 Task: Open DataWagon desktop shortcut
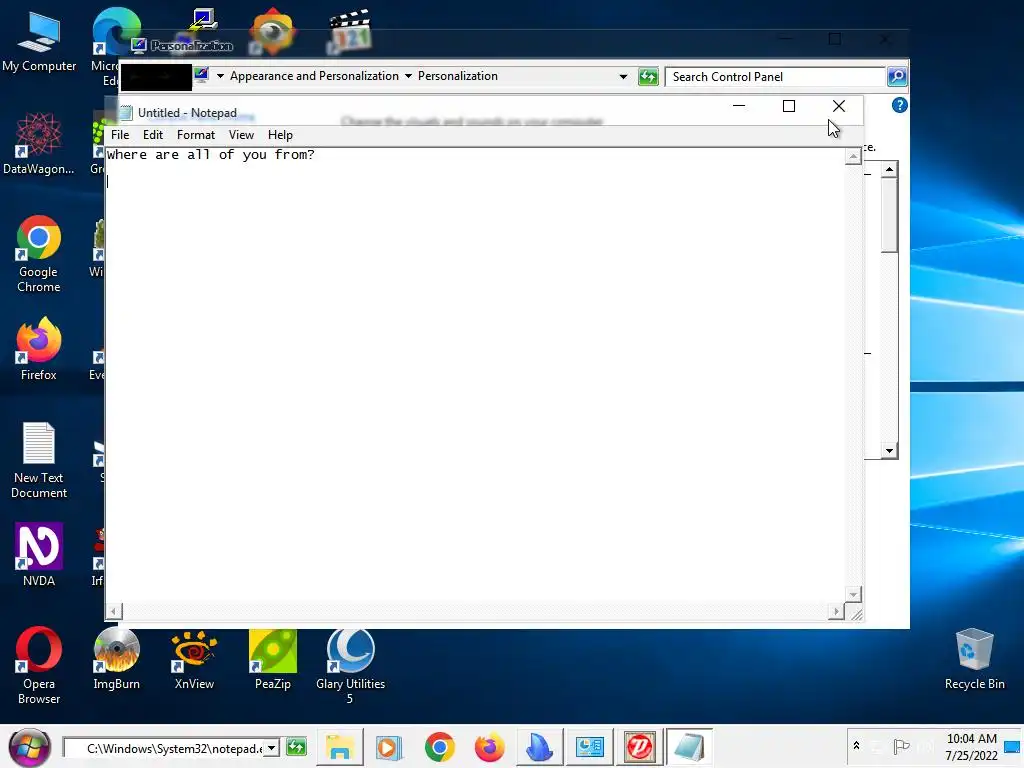tap(39, 143)
